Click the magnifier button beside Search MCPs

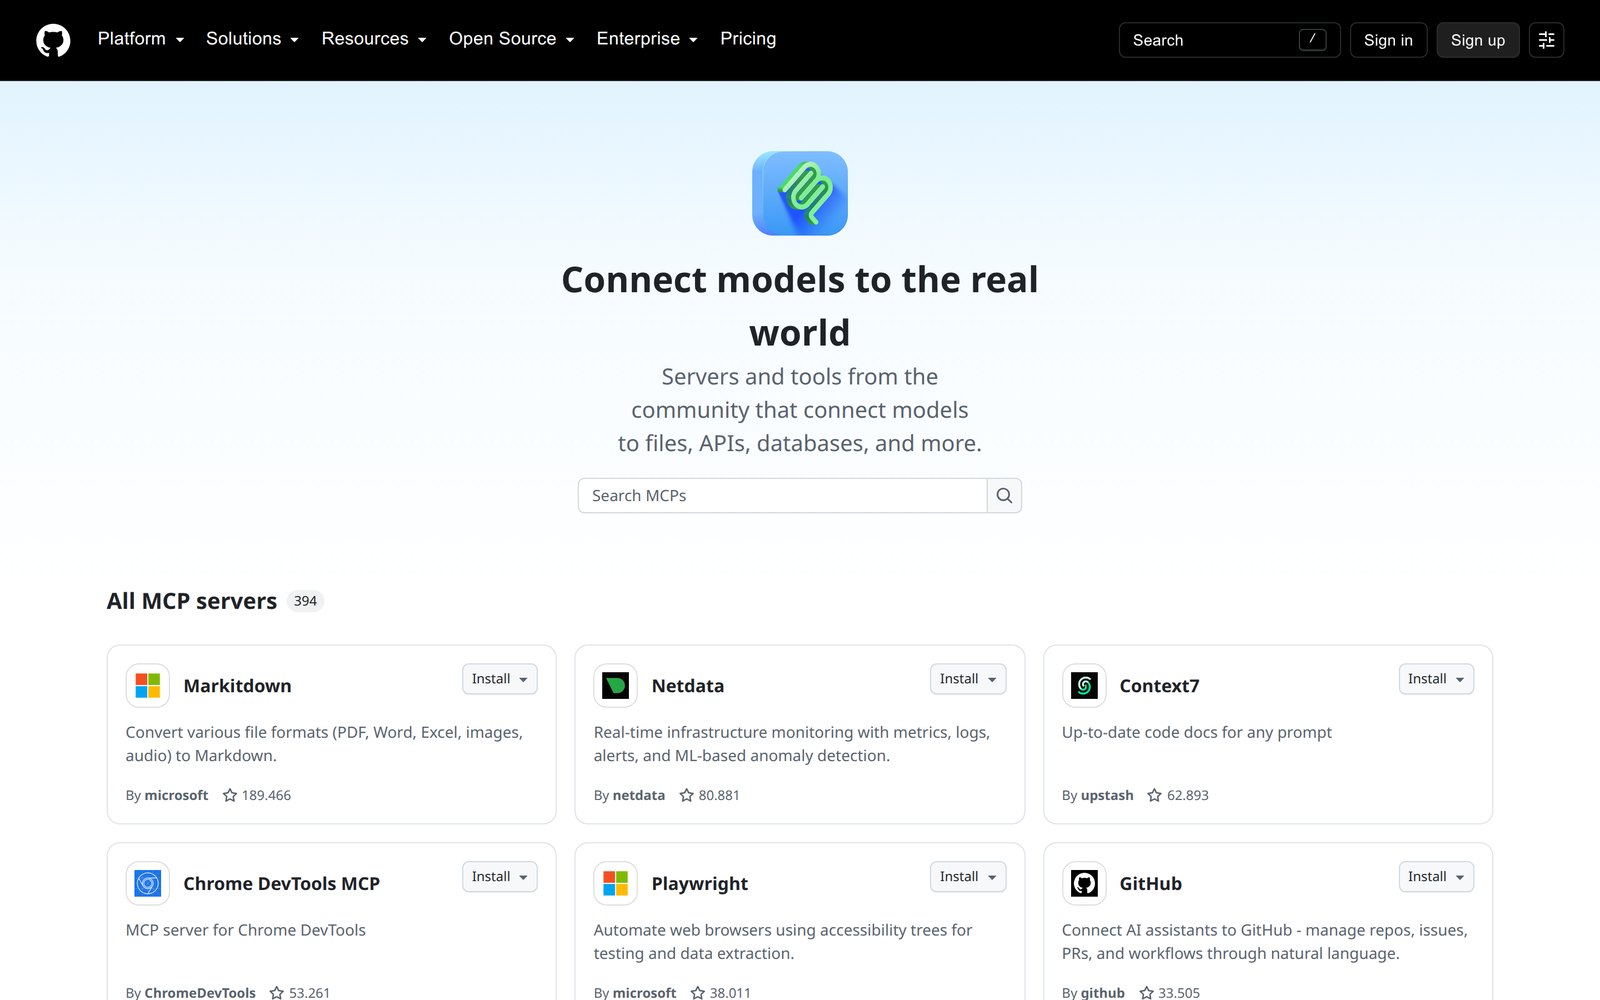point(1004,495)
